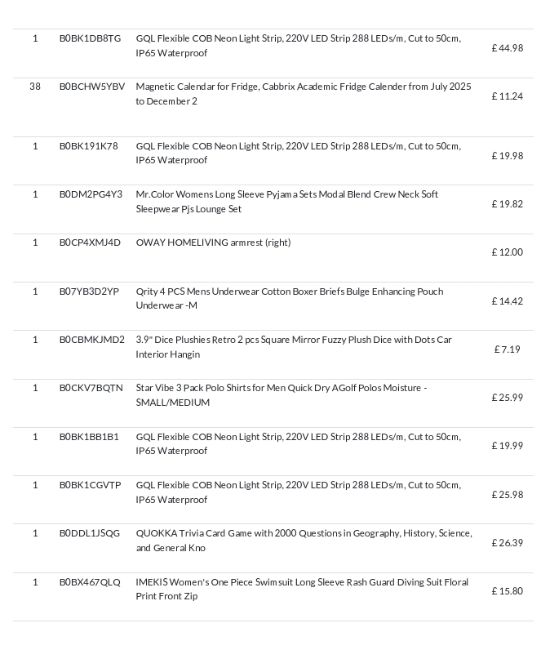Image resolution: width=541 pixels, height=650 pixels.
Task: Open the Mr.Color Womens Pyjama Sets item
Action: 287,201
